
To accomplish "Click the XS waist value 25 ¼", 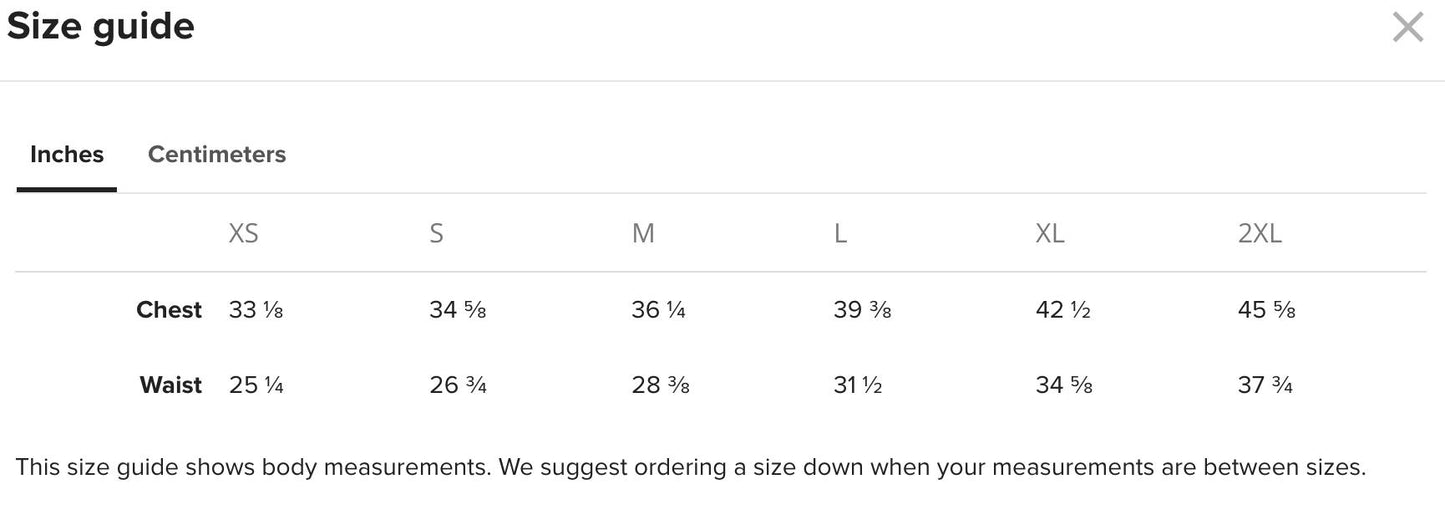I will (256, 385).
